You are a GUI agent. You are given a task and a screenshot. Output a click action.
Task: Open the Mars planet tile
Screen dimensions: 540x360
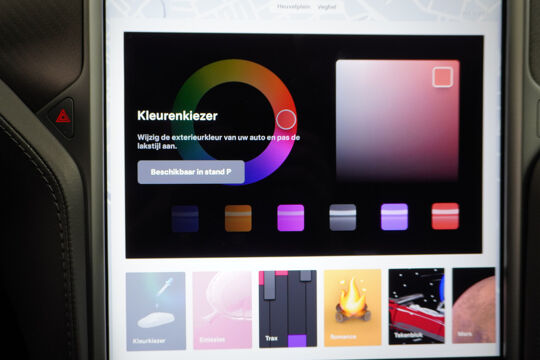pos(474,305)
